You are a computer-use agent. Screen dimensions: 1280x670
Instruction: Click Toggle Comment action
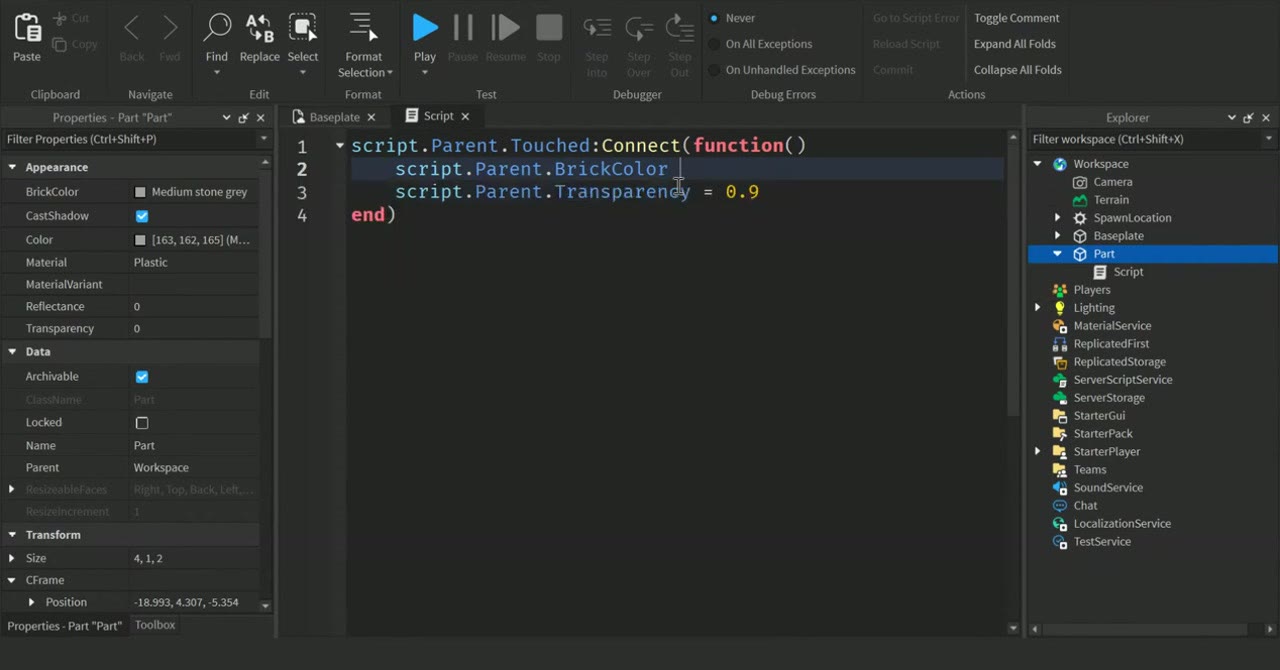[1017, 18]
